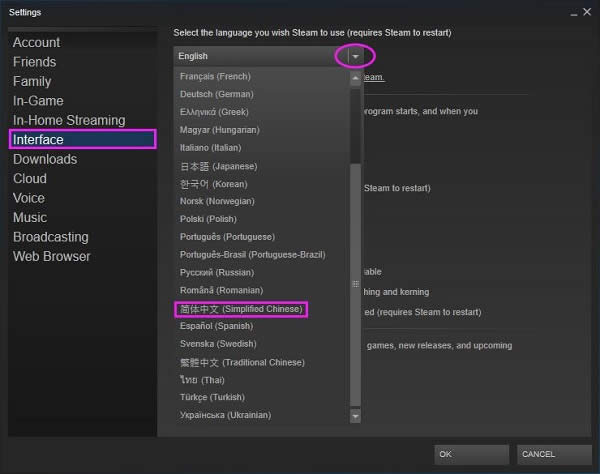Choose Français (French) language option
This screenshot has height=474, width=600.
(215, 77)
